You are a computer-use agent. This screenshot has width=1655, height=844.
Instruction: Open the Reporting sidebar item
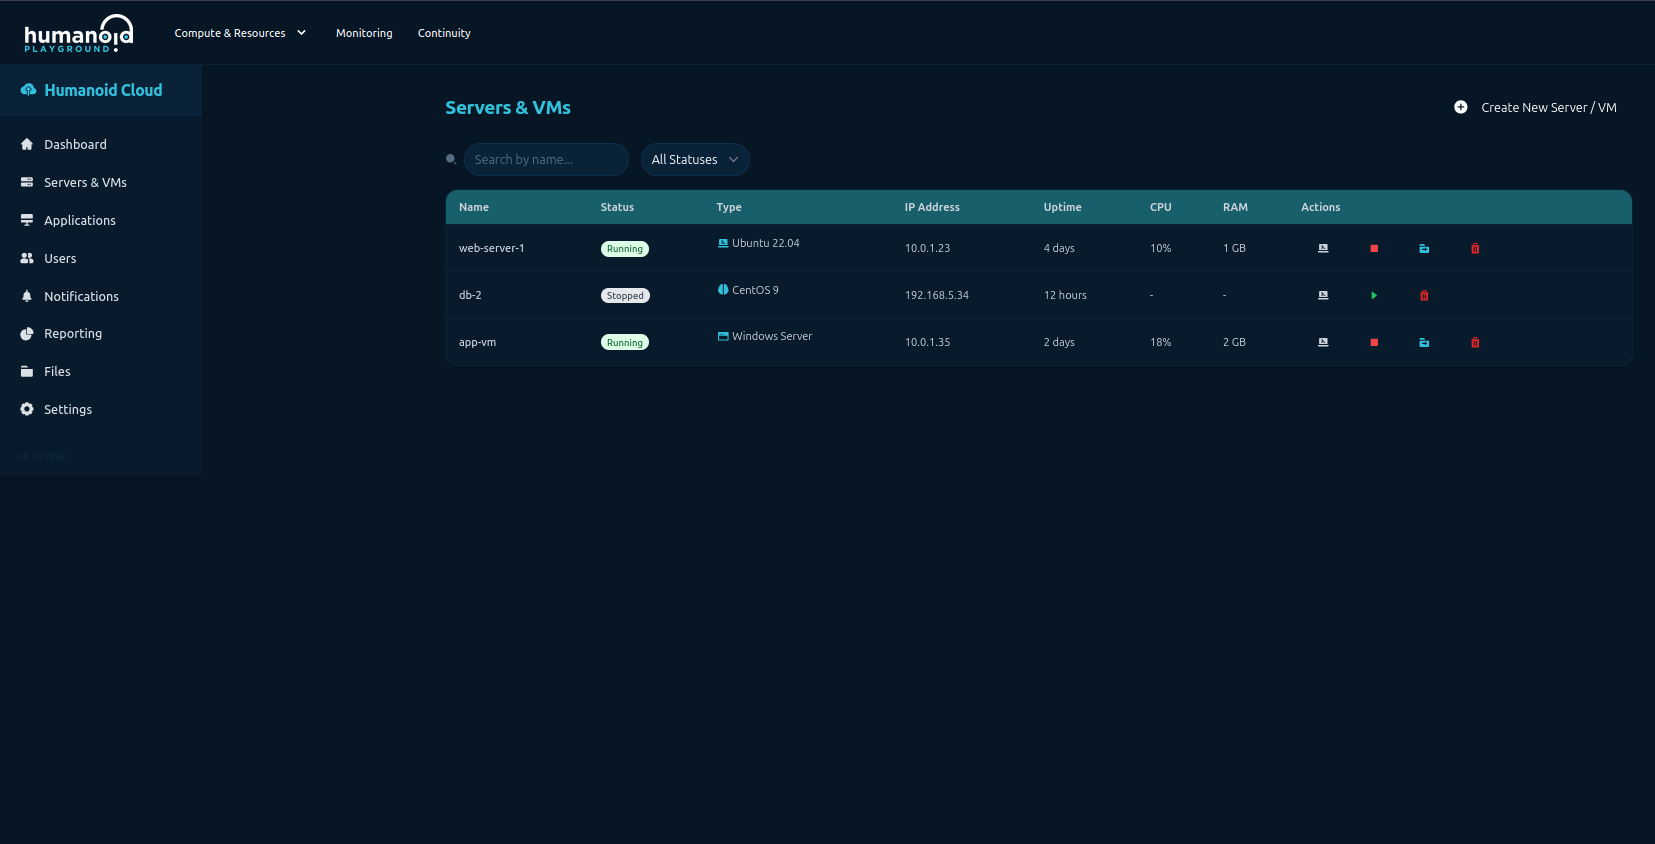click(x=73, y=334)
